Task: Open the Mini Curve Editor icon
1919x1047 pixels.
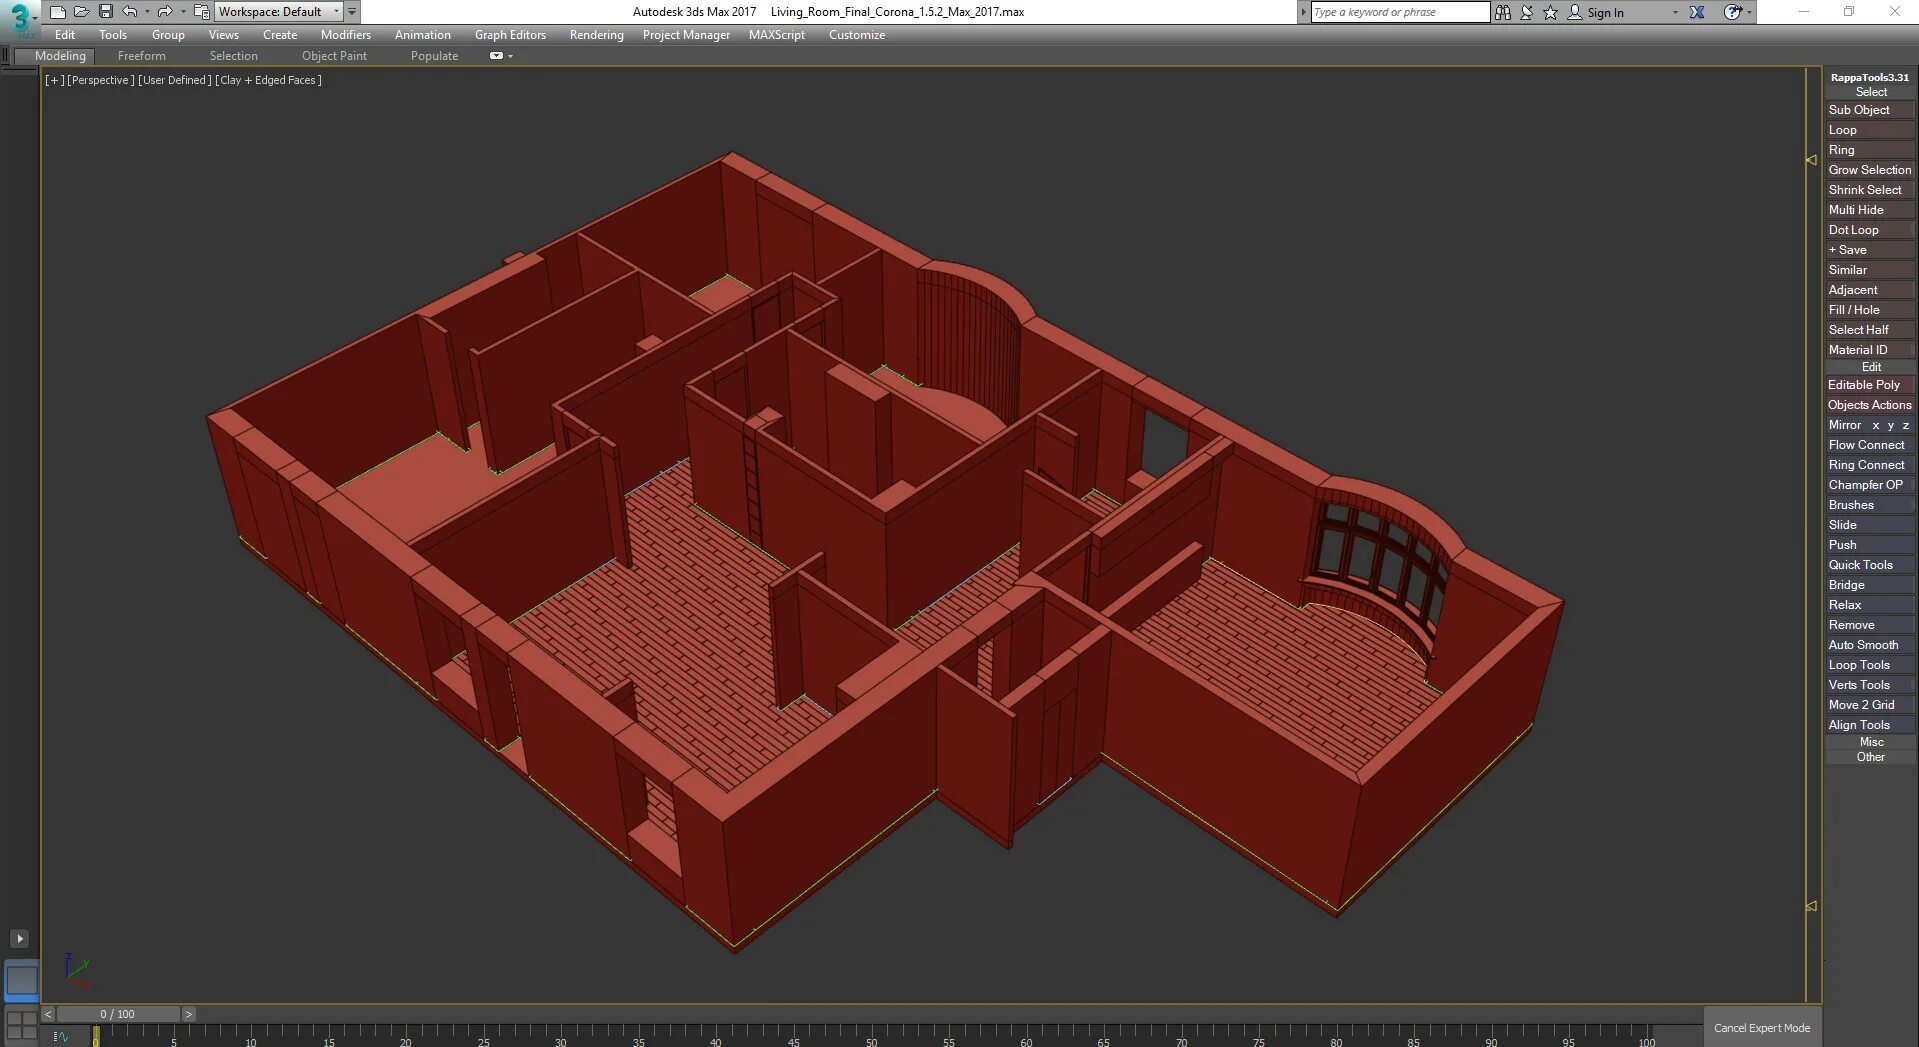Action: (61, 1037)
